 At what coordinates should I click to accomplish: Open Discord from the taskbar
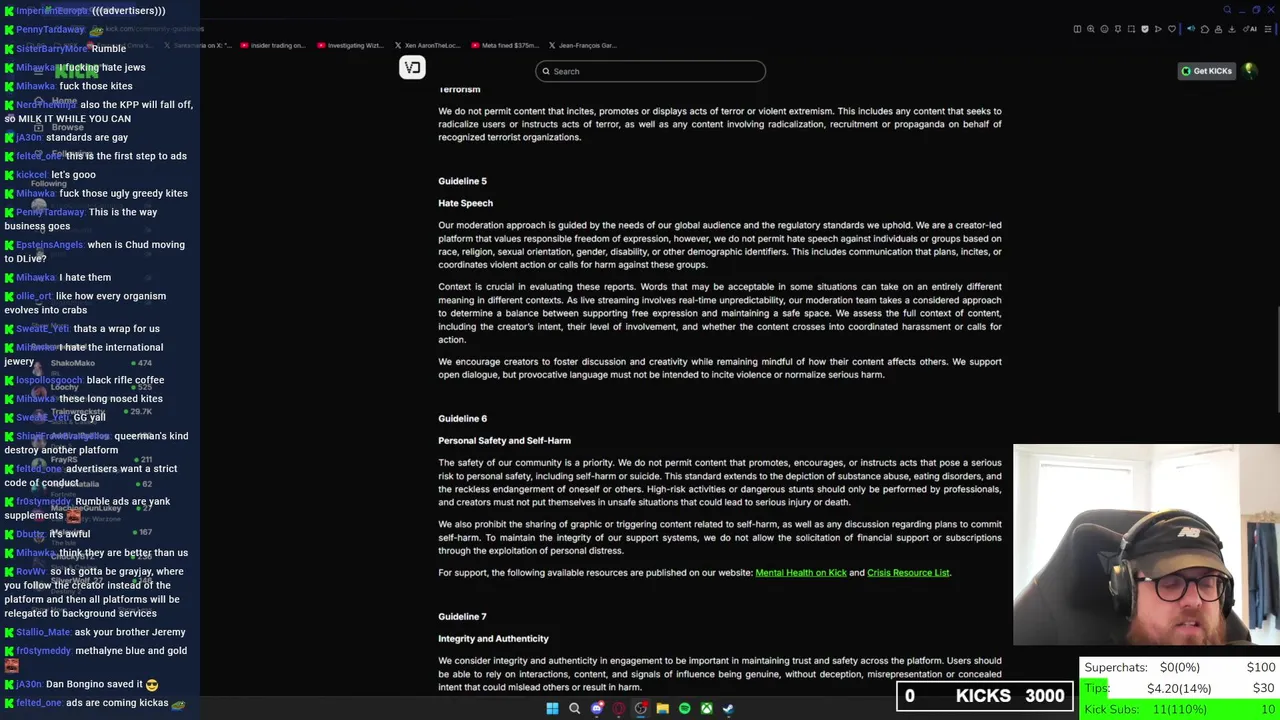click(597, 708)
